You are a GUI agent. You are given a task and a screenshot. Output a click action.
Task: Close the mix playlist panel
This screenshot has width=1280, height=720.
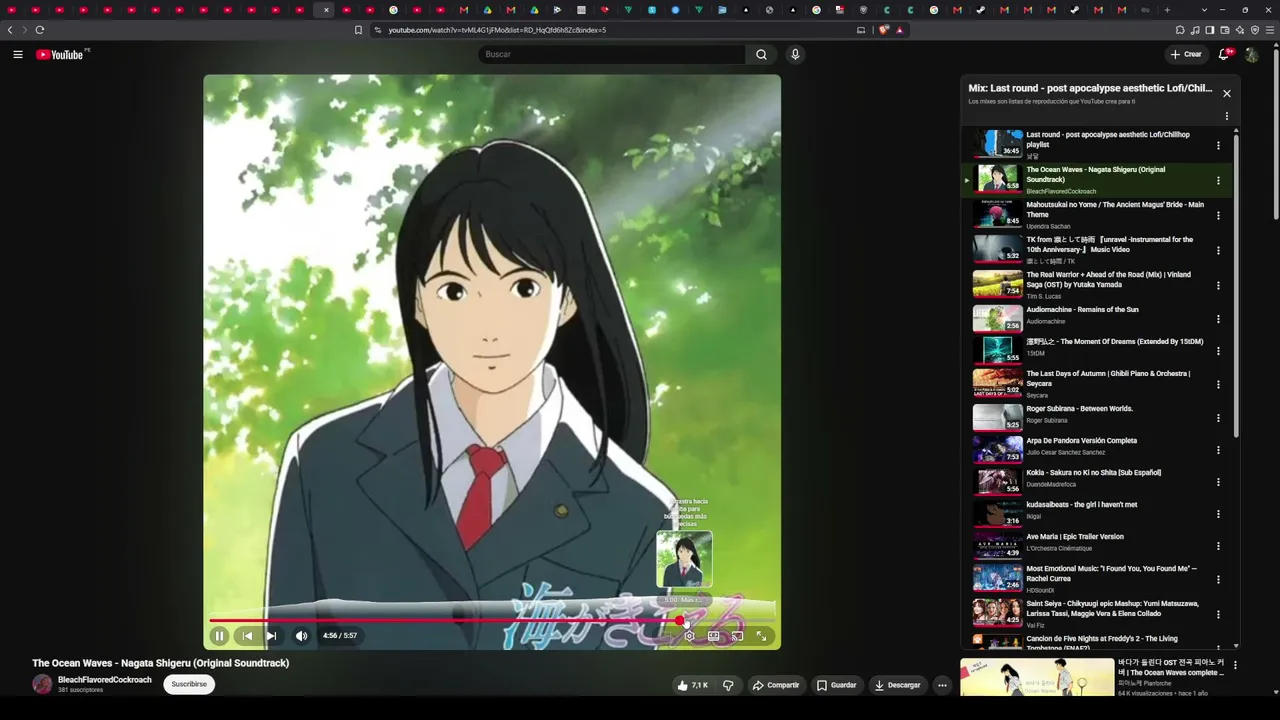pyautogui.click(x=1227, y=94)
